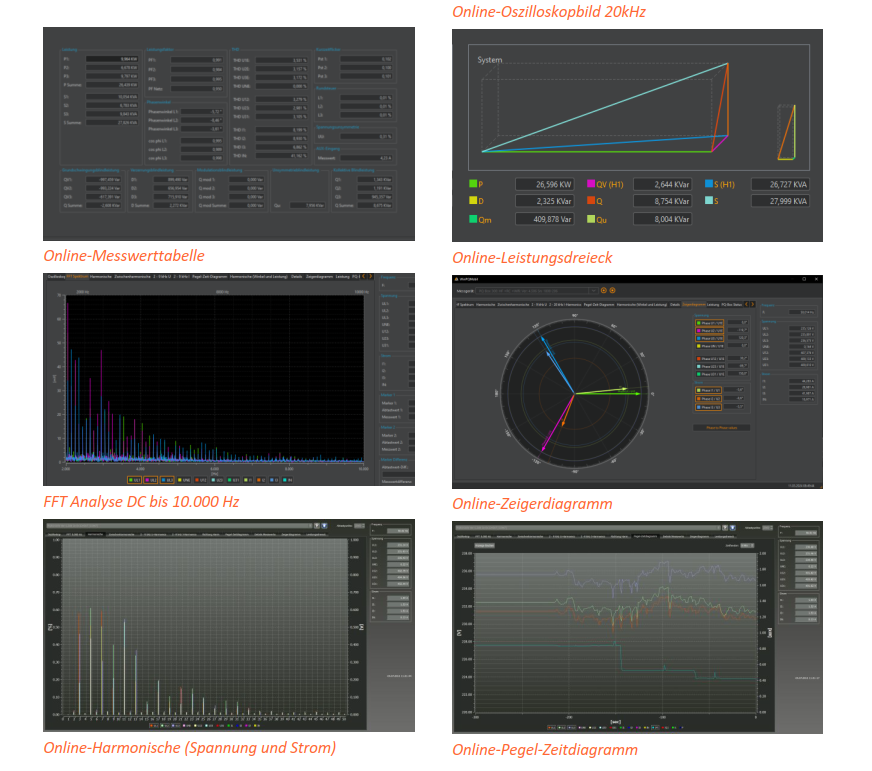Viewport: 872px width, 771px height.
Task: Click the Phase to Phase values button
Action: tap(720, 427)
